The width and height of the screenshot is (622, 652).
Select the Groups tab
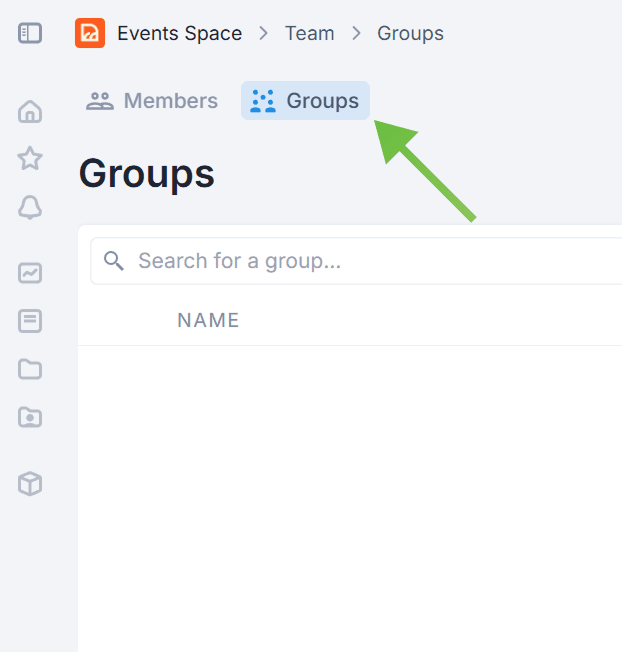tap(305, 101)
